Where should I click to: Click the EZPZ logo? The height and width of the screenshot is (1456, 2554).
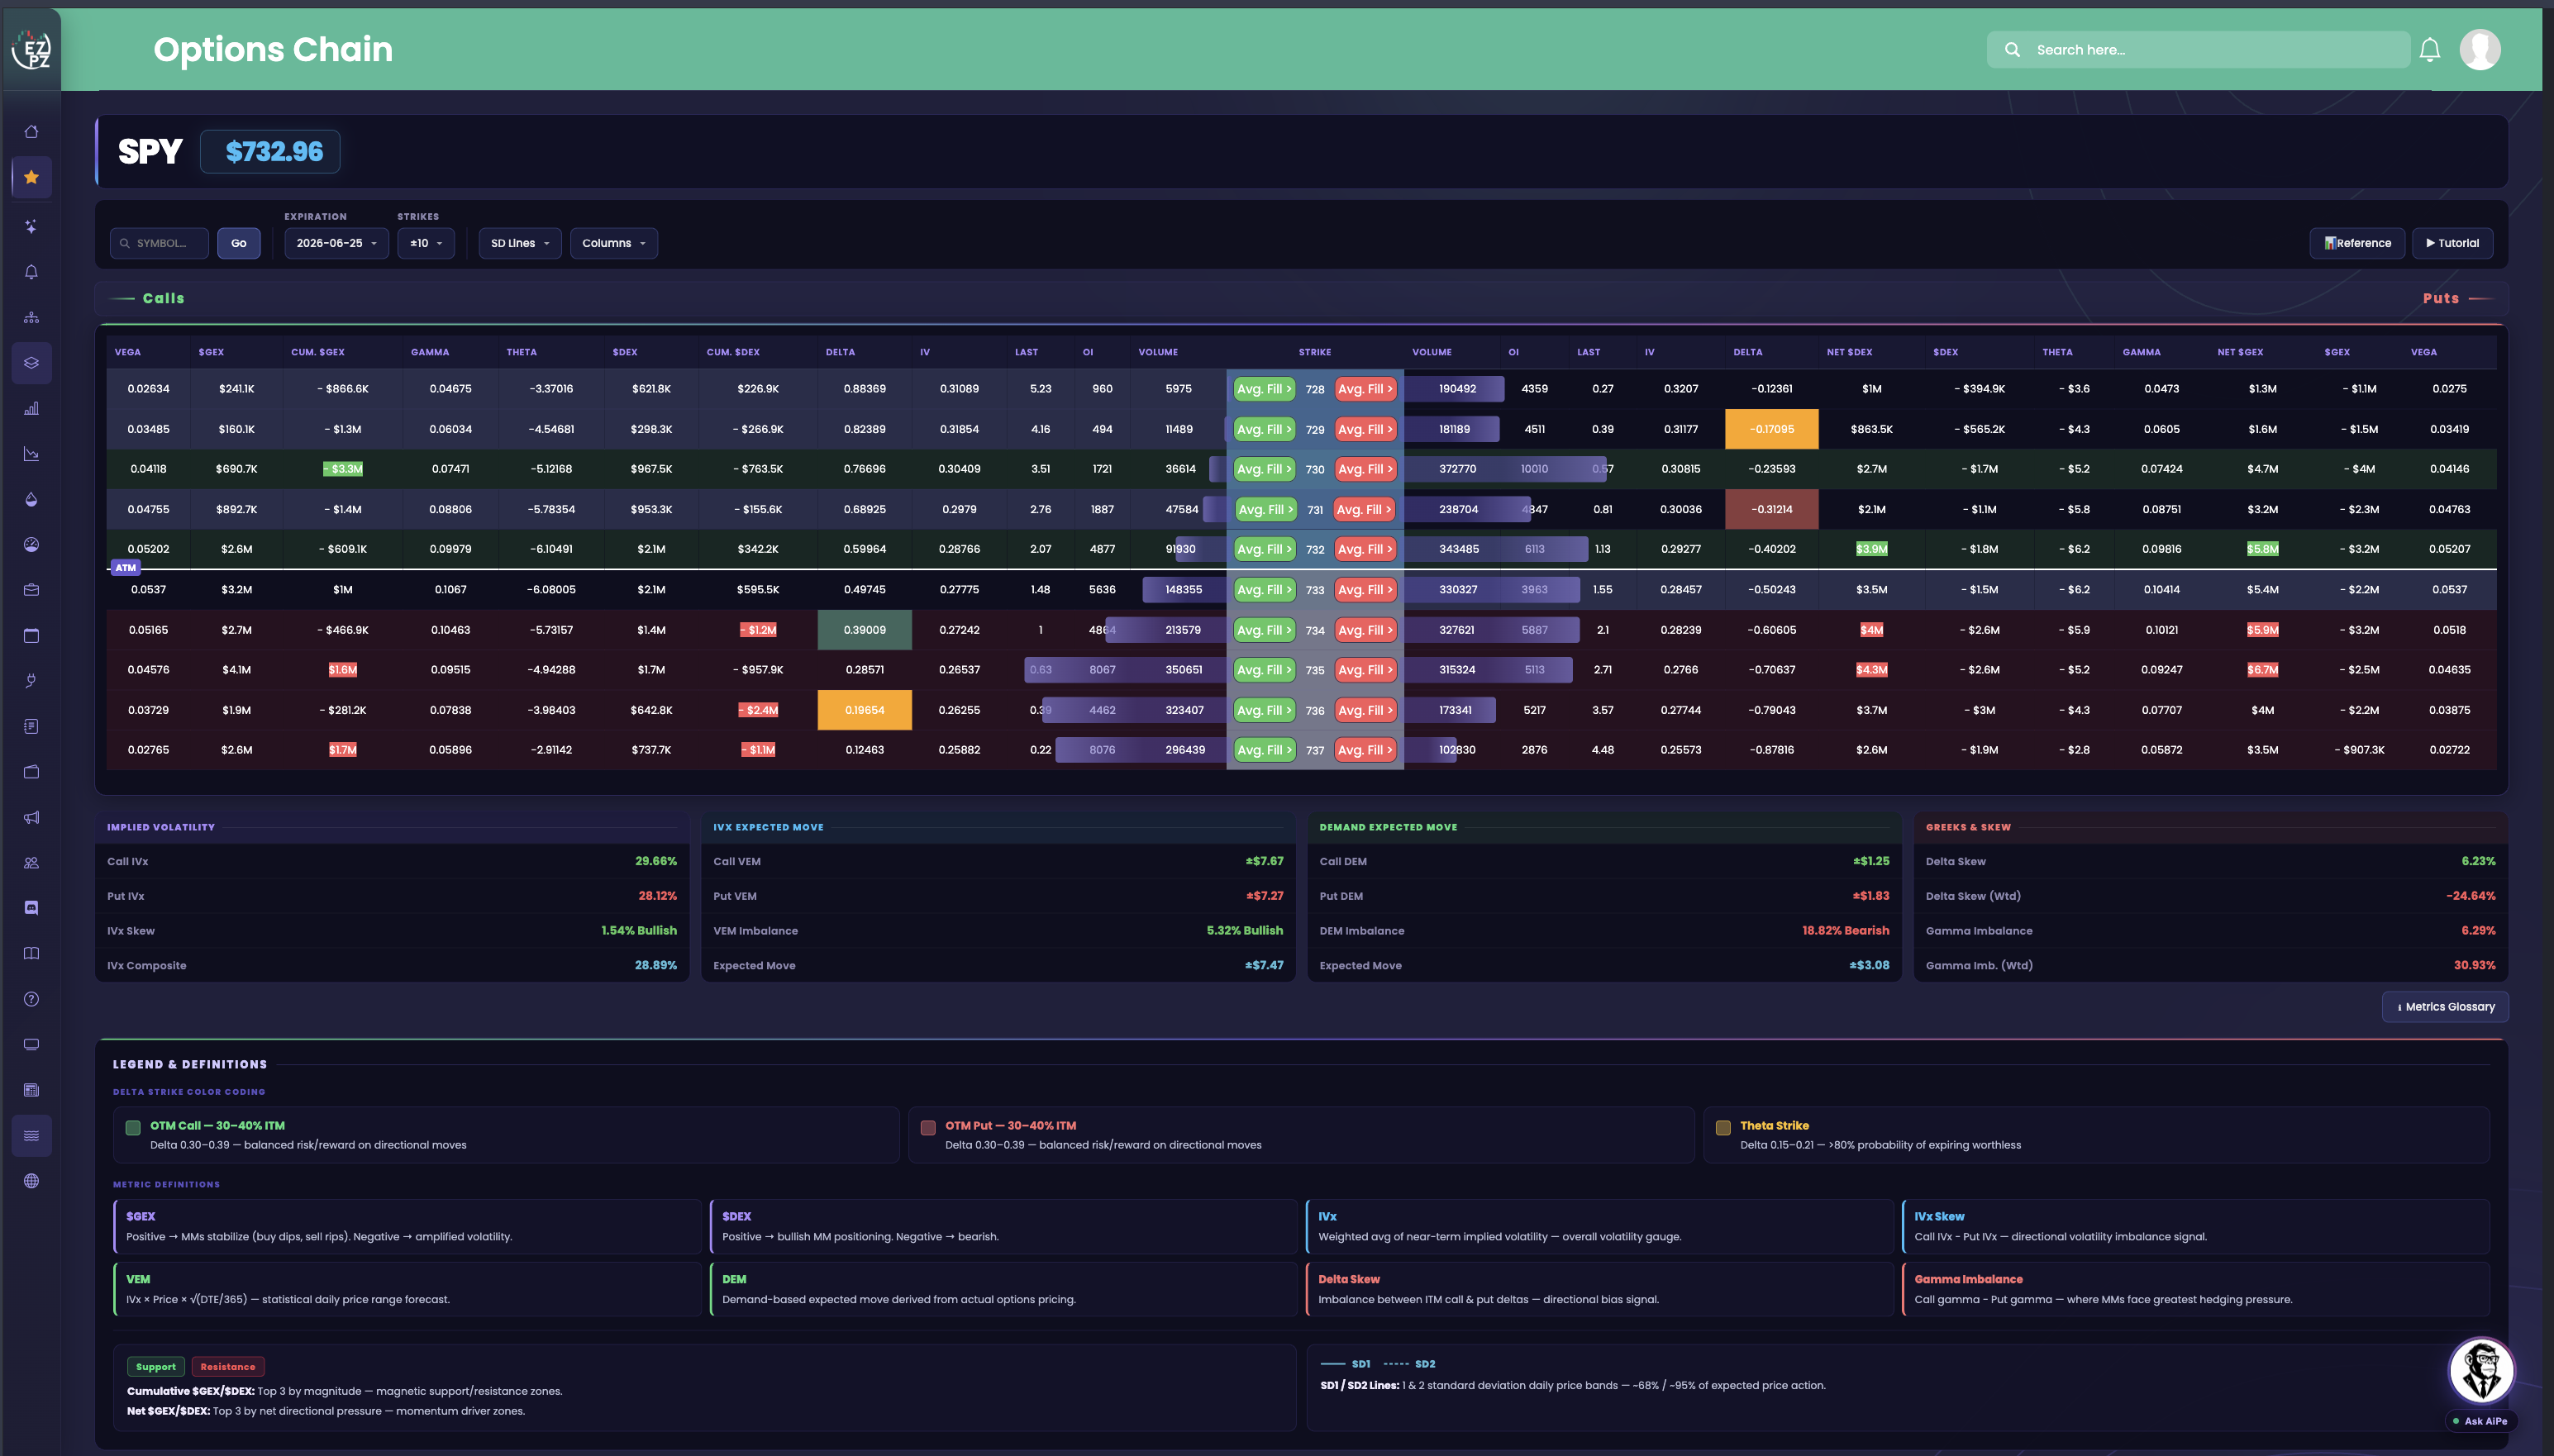[x=32, y=49]
